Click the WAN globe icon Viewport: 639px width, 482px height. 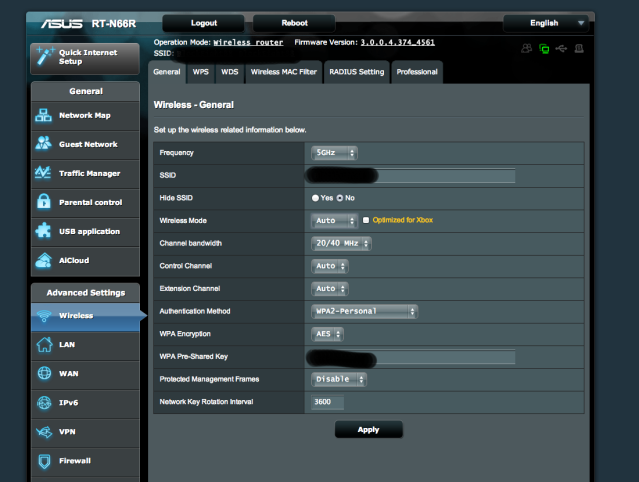click(x=44, y=373)
